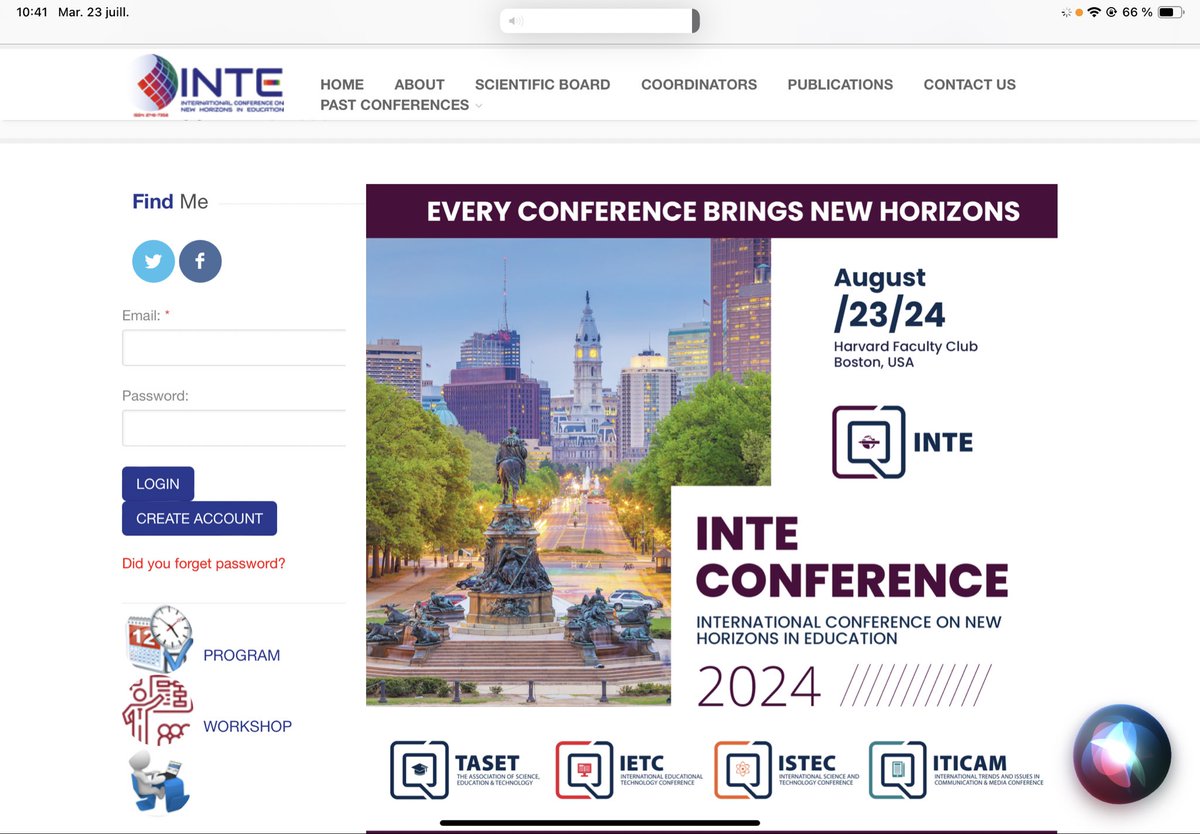Click the 'INTE CONFERENCE' banner title
Viewport: 1200px width, 834px height.
(x=852, y=557)
